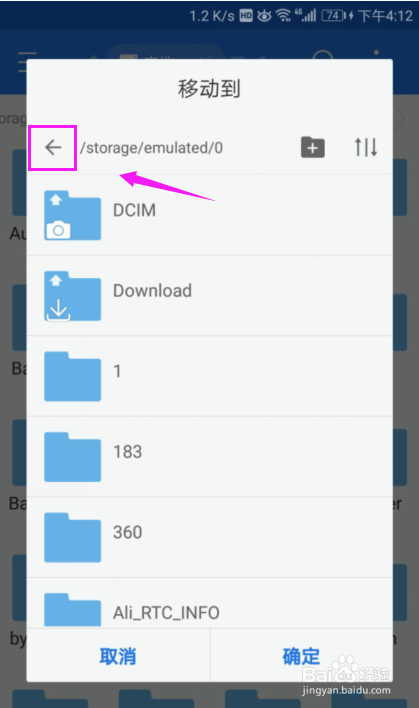Select the Download folder icon
Screen dimensions: 419x708
pyautogui.click(x=72, y=296)
